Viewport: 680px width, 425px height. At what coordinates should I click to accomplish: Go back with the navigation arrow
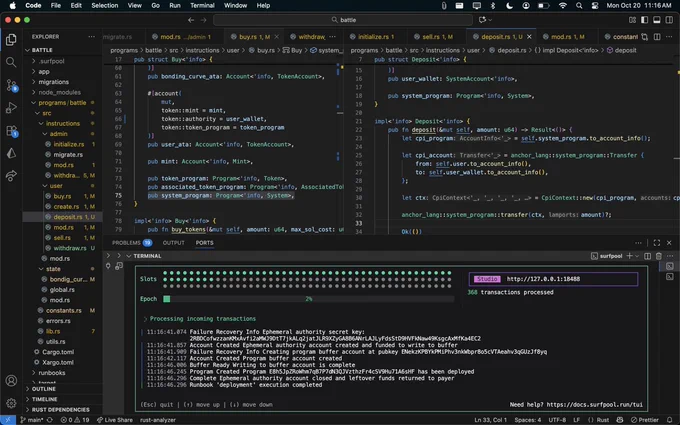pos(191,20)
